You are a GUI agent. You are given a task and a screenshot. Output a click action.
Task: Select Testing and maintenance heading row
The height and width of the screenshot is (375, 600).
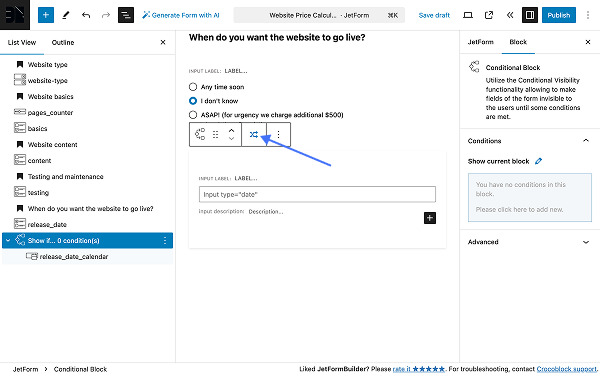pos(88,177)
